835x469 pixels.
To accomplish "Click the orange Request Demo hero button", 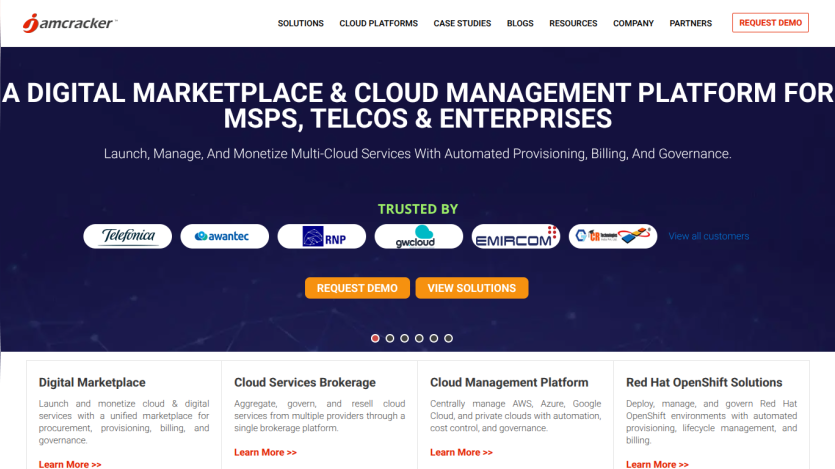I will pyautogui.click(x=357, y=288).
